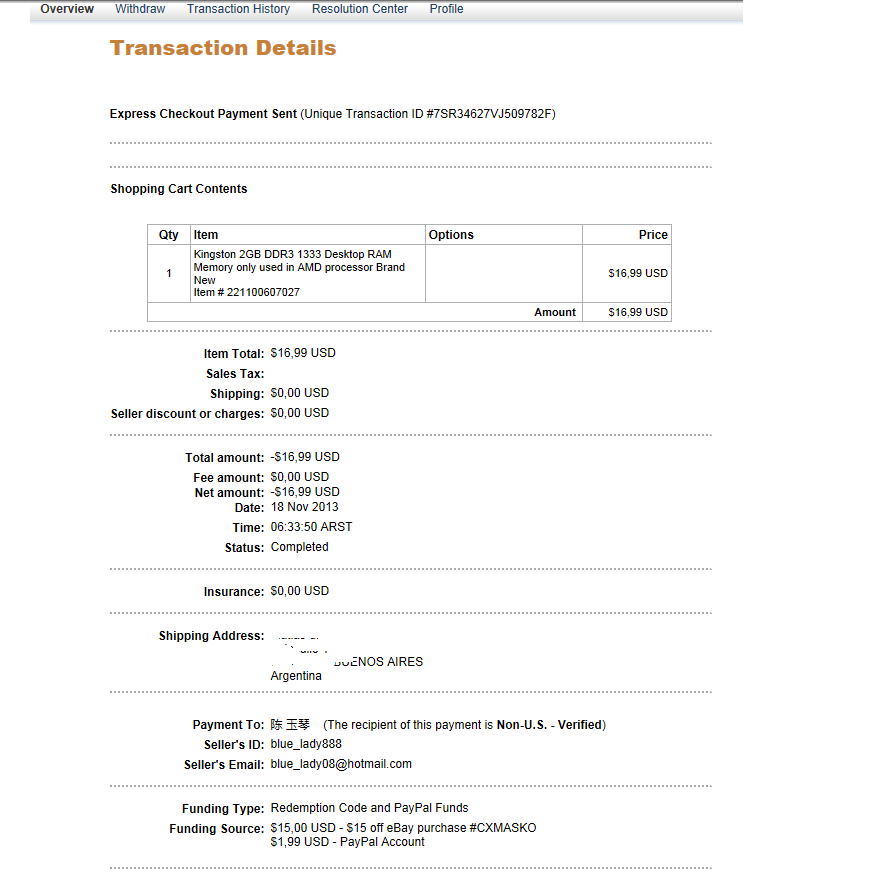Click the recipient name 陈 玉琴
873x875 pixels.
[290, 724]
